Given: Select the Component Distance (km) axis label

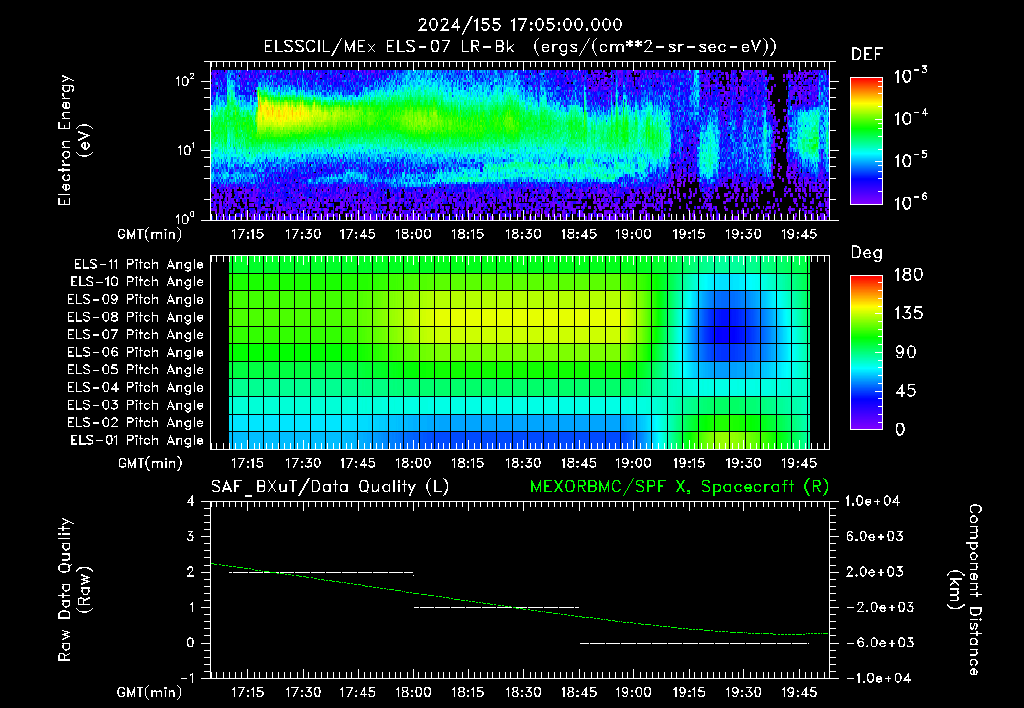Looking at the screenshot, I should pos(965,590).
